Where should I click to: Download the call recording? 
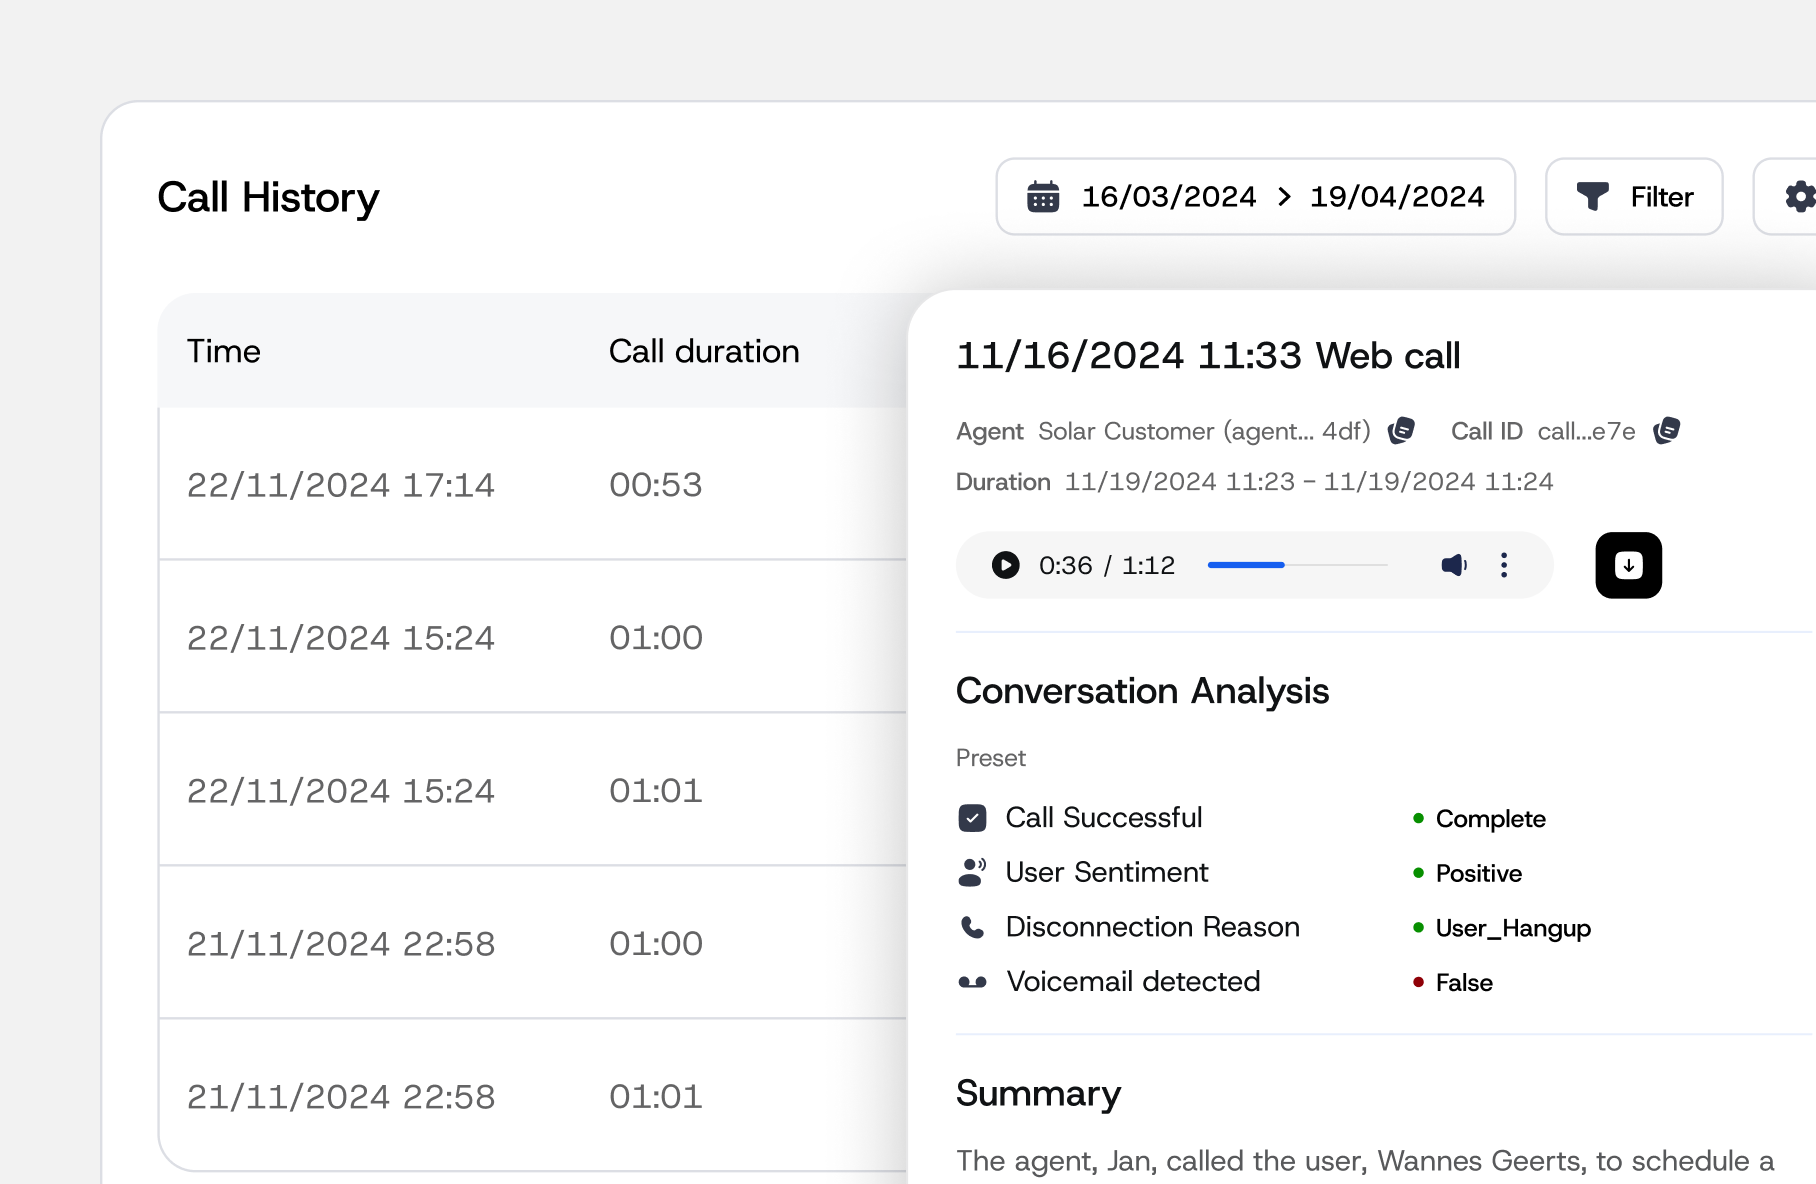tap(1628, 565)
